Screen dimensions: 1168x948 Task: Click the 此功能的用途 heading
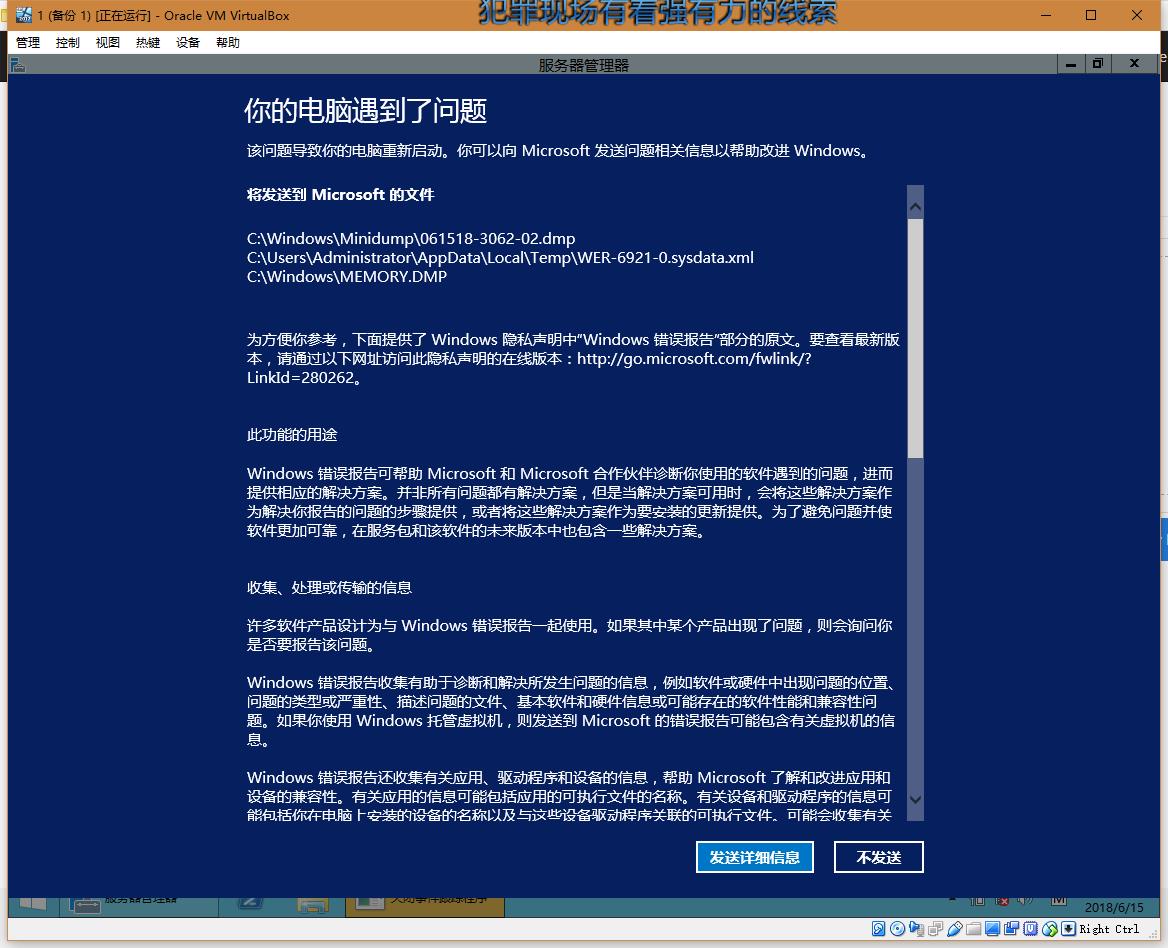pos(292,435)
